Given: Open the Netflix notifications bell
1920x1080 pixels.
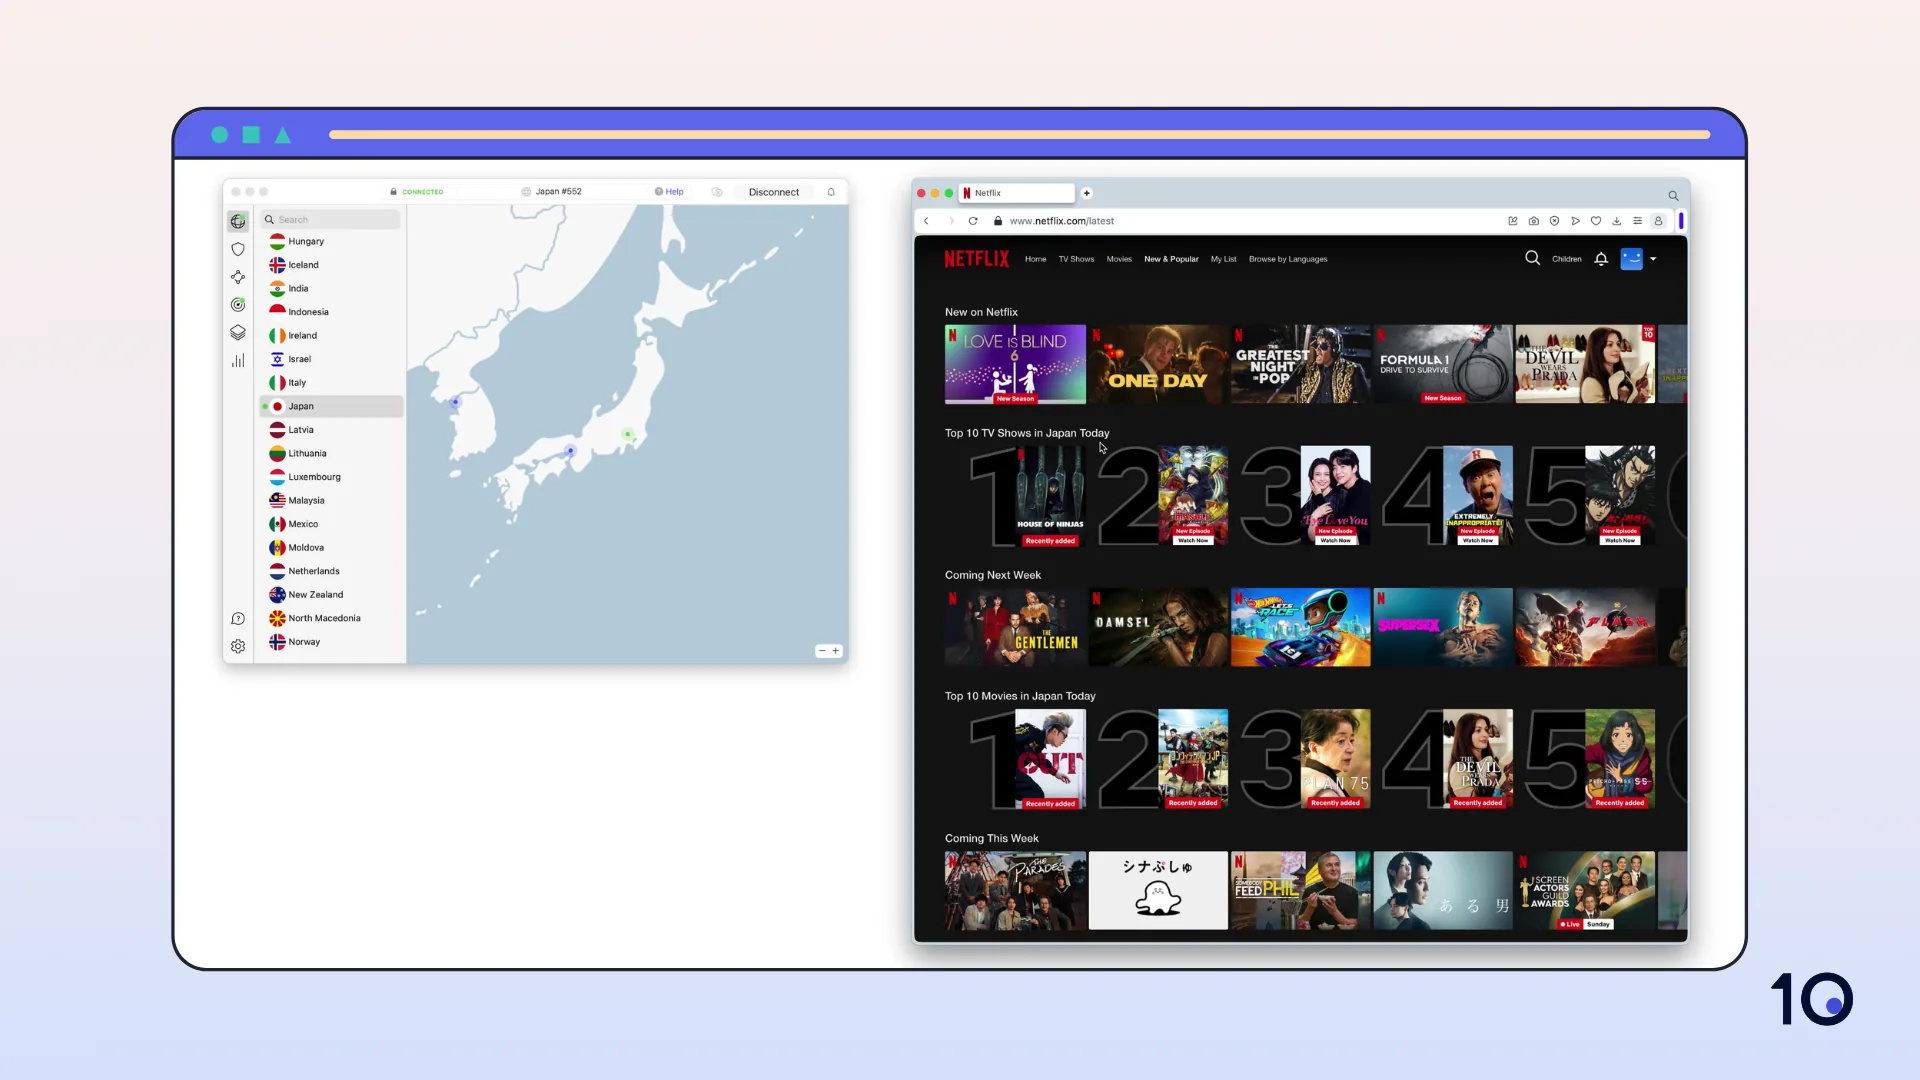Looking at the screenshot, I should click(x=1601, y=259).
